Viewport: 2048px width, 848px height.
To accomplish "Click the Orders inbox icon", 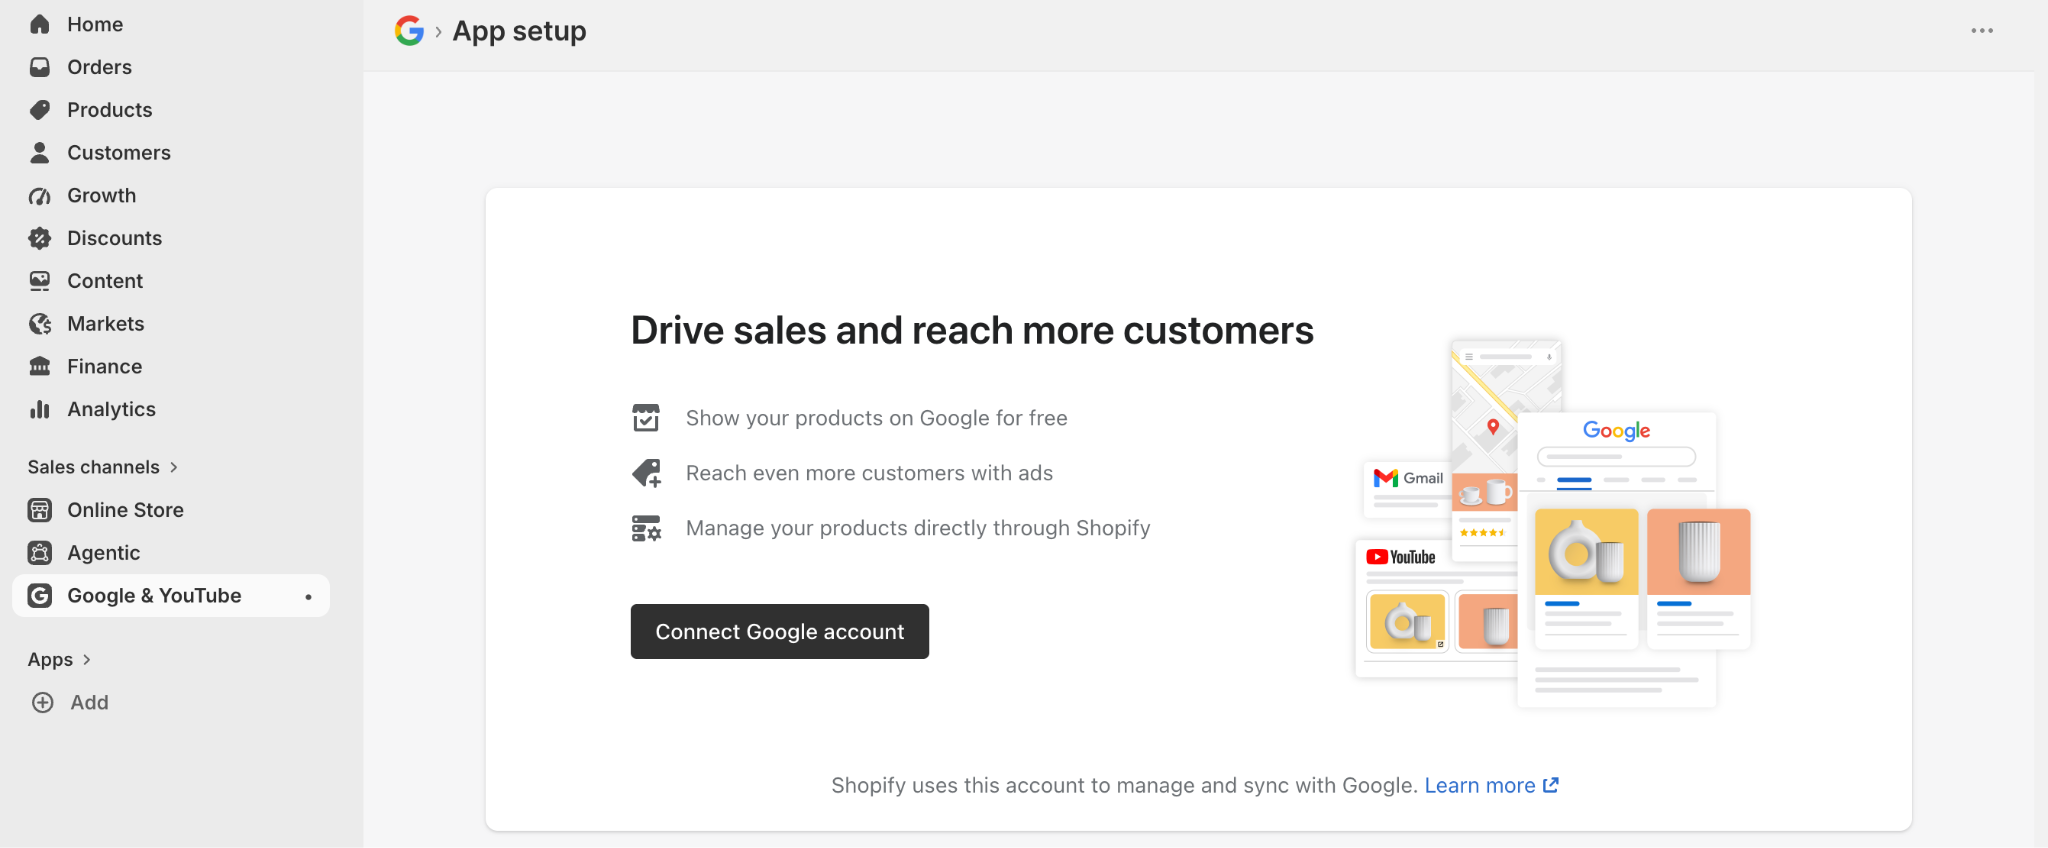I will point(40,67).
